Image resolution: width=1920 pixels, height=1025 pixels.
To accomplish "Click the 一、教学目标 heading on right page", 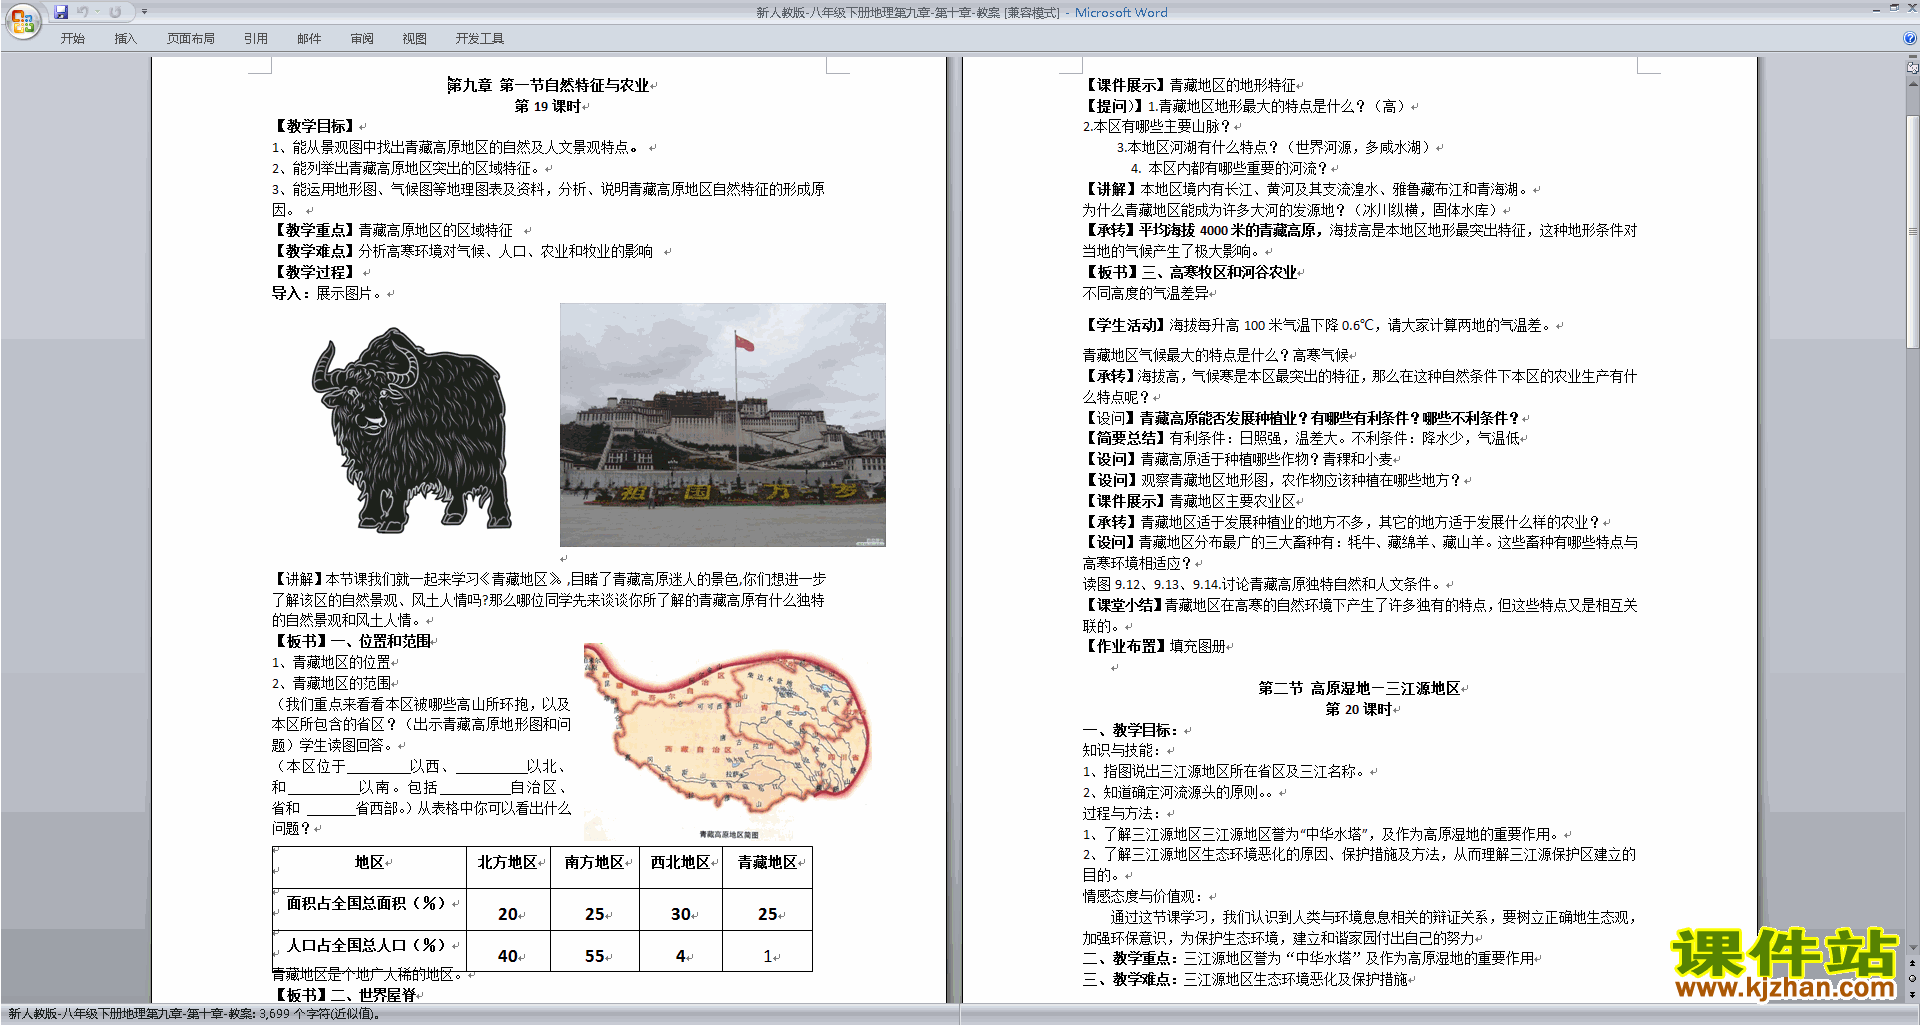I will point(1131,730).
